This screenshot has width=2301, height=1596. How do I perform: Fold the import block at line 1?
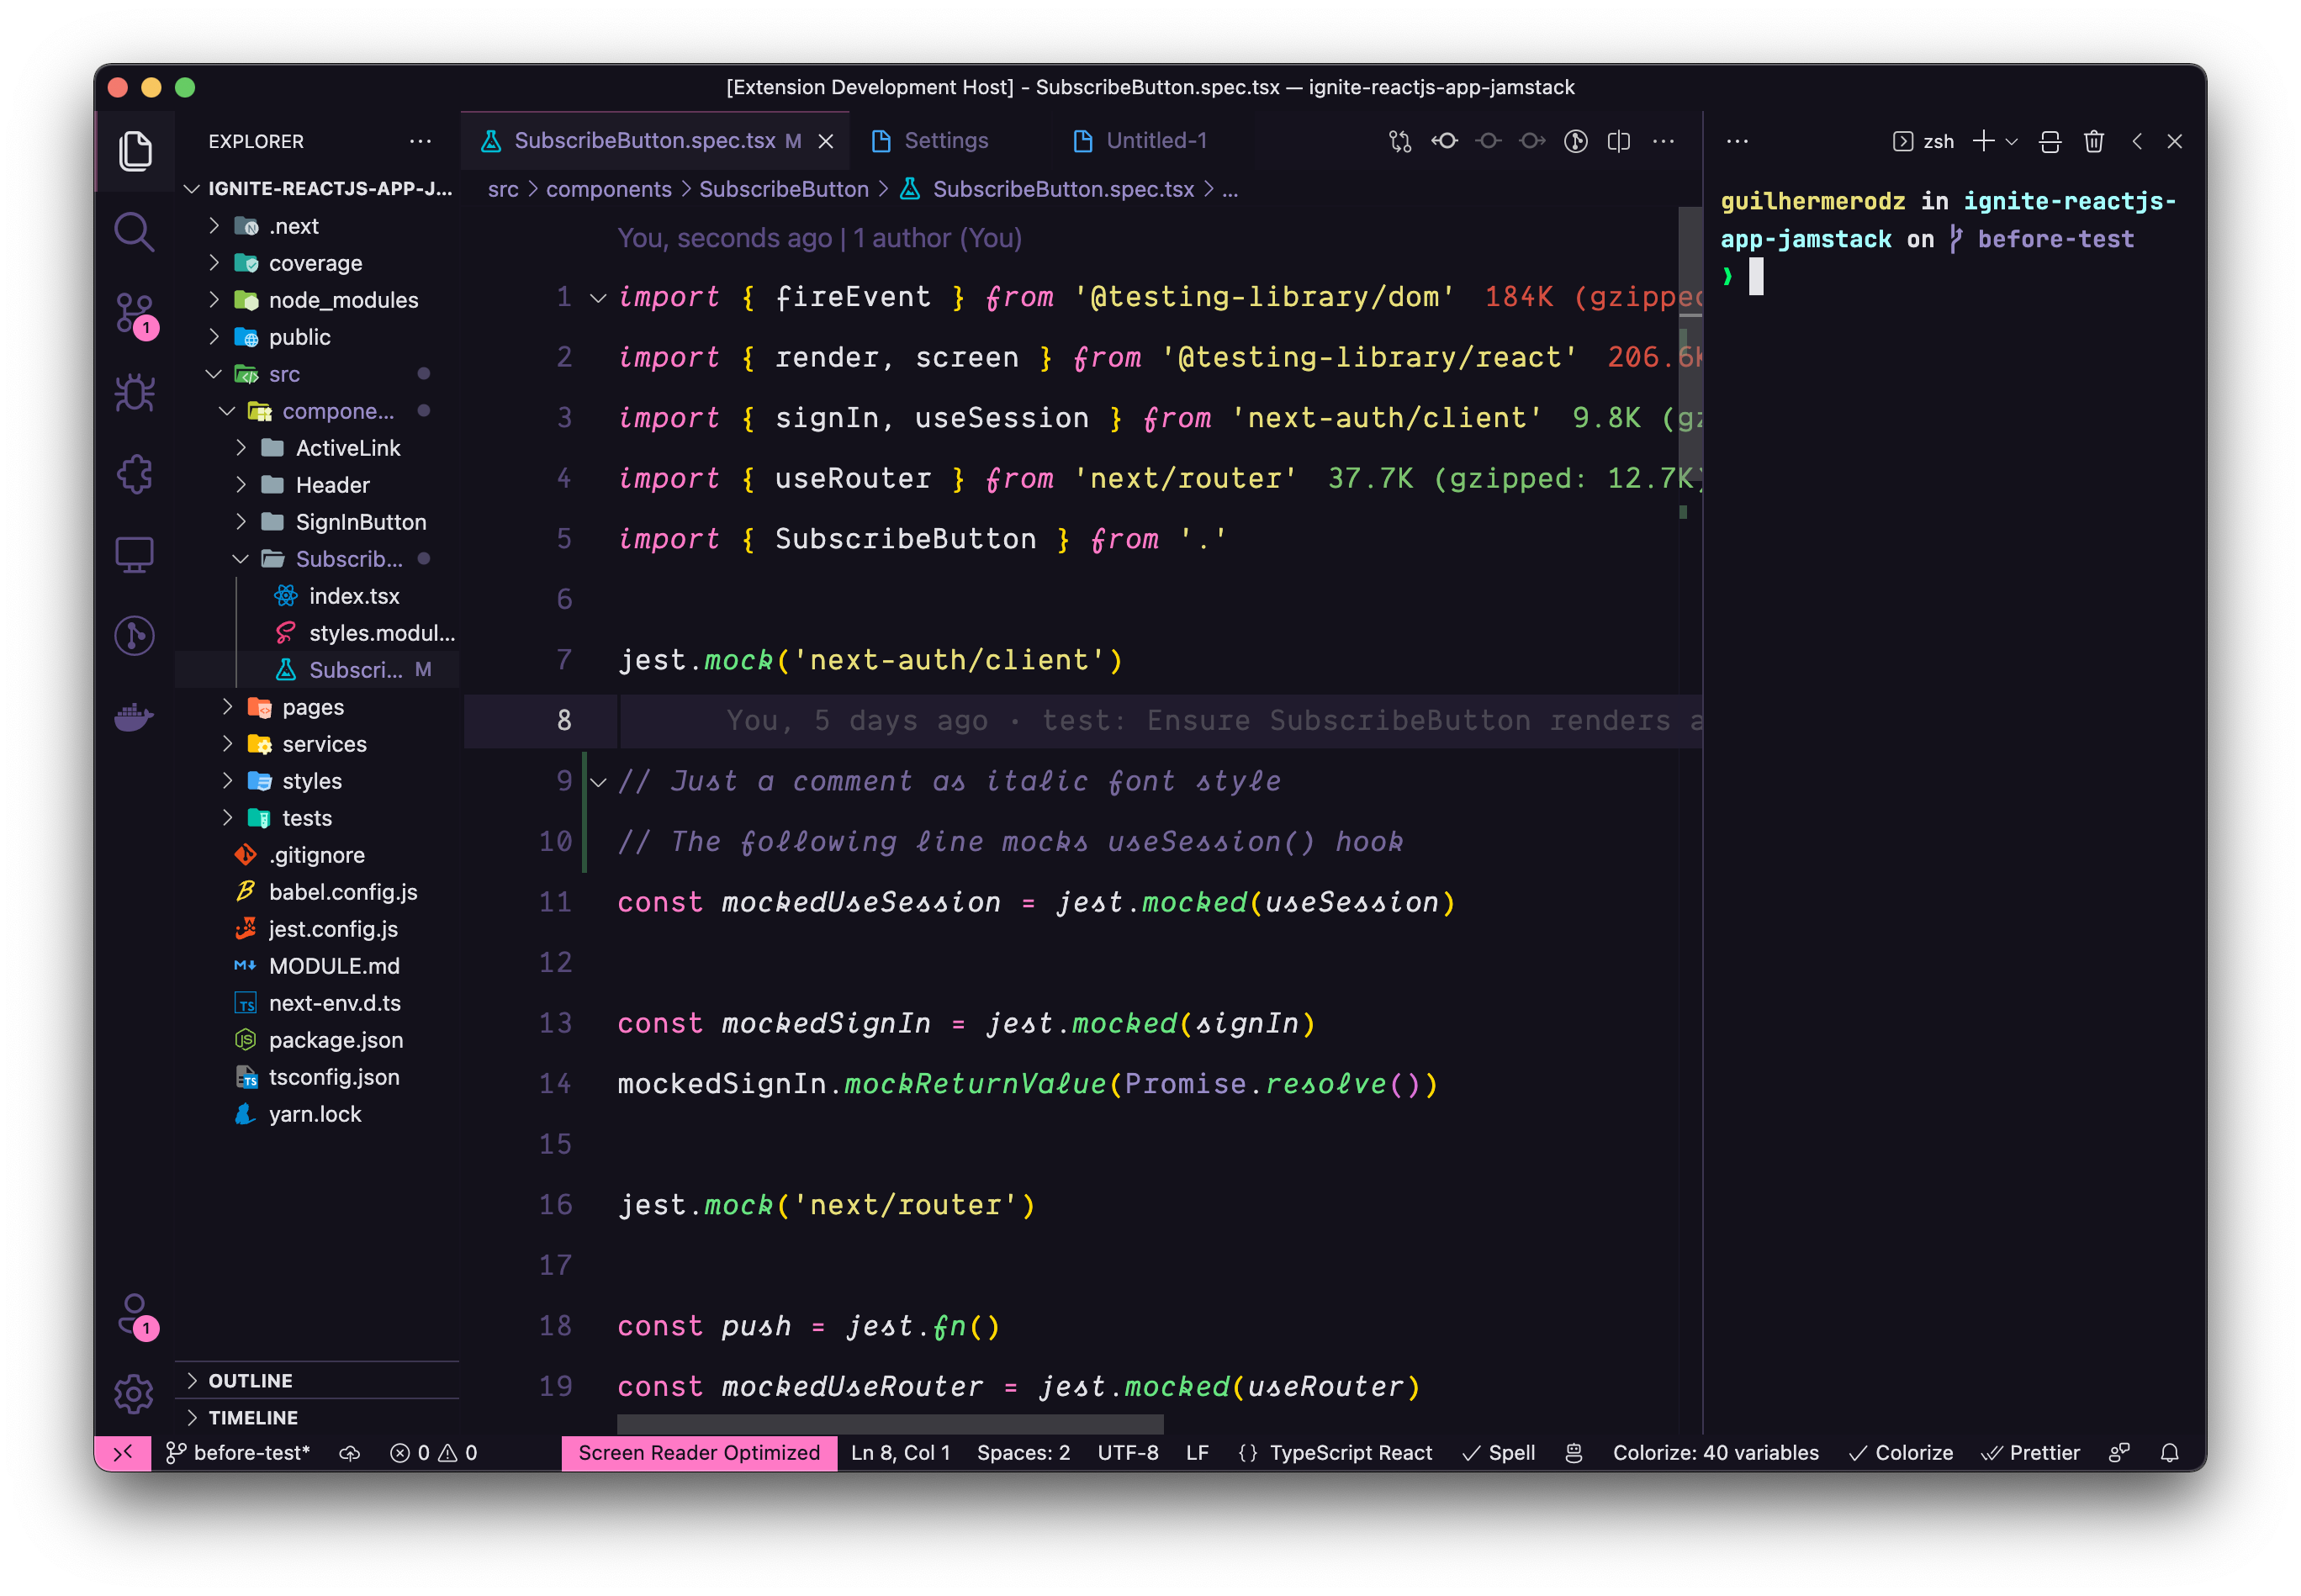pos(598,298)
